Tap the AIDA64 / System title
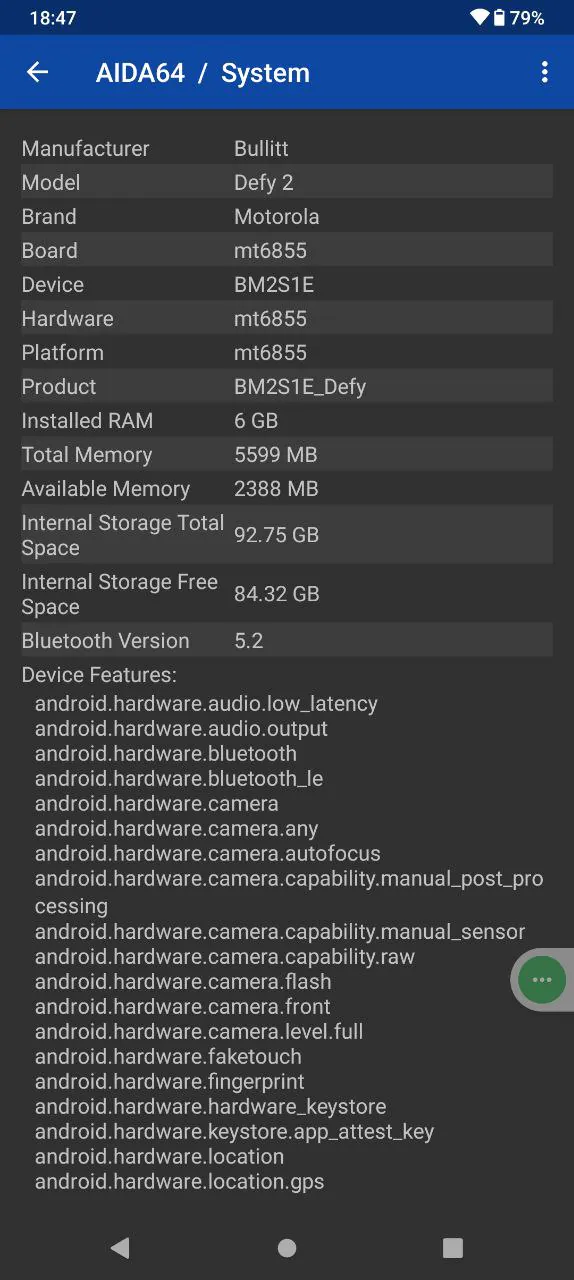 203,73
